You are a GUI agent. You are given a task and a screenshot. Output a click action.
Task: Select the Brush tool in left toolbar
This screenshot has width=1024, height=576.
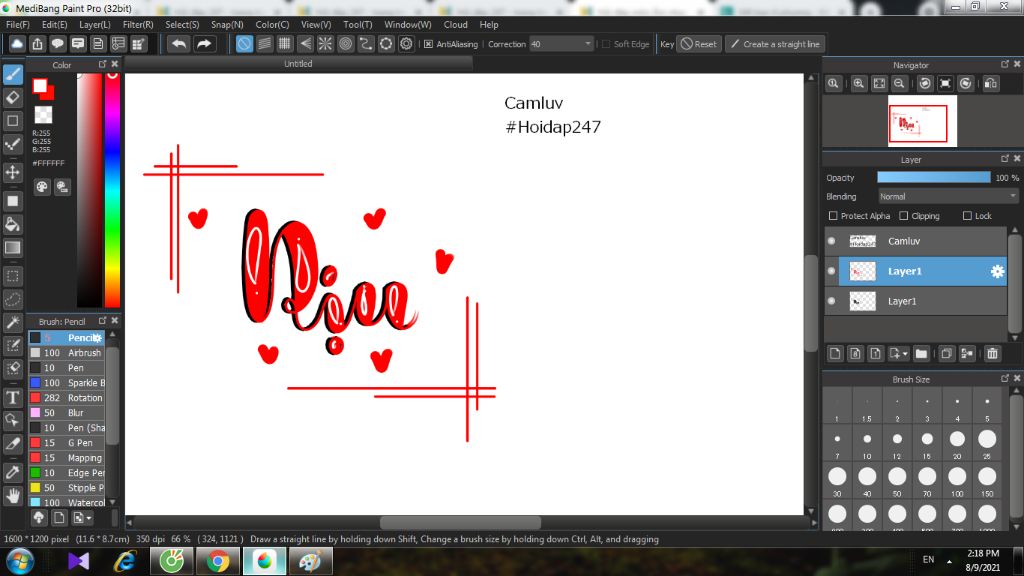tap(12, 74)
